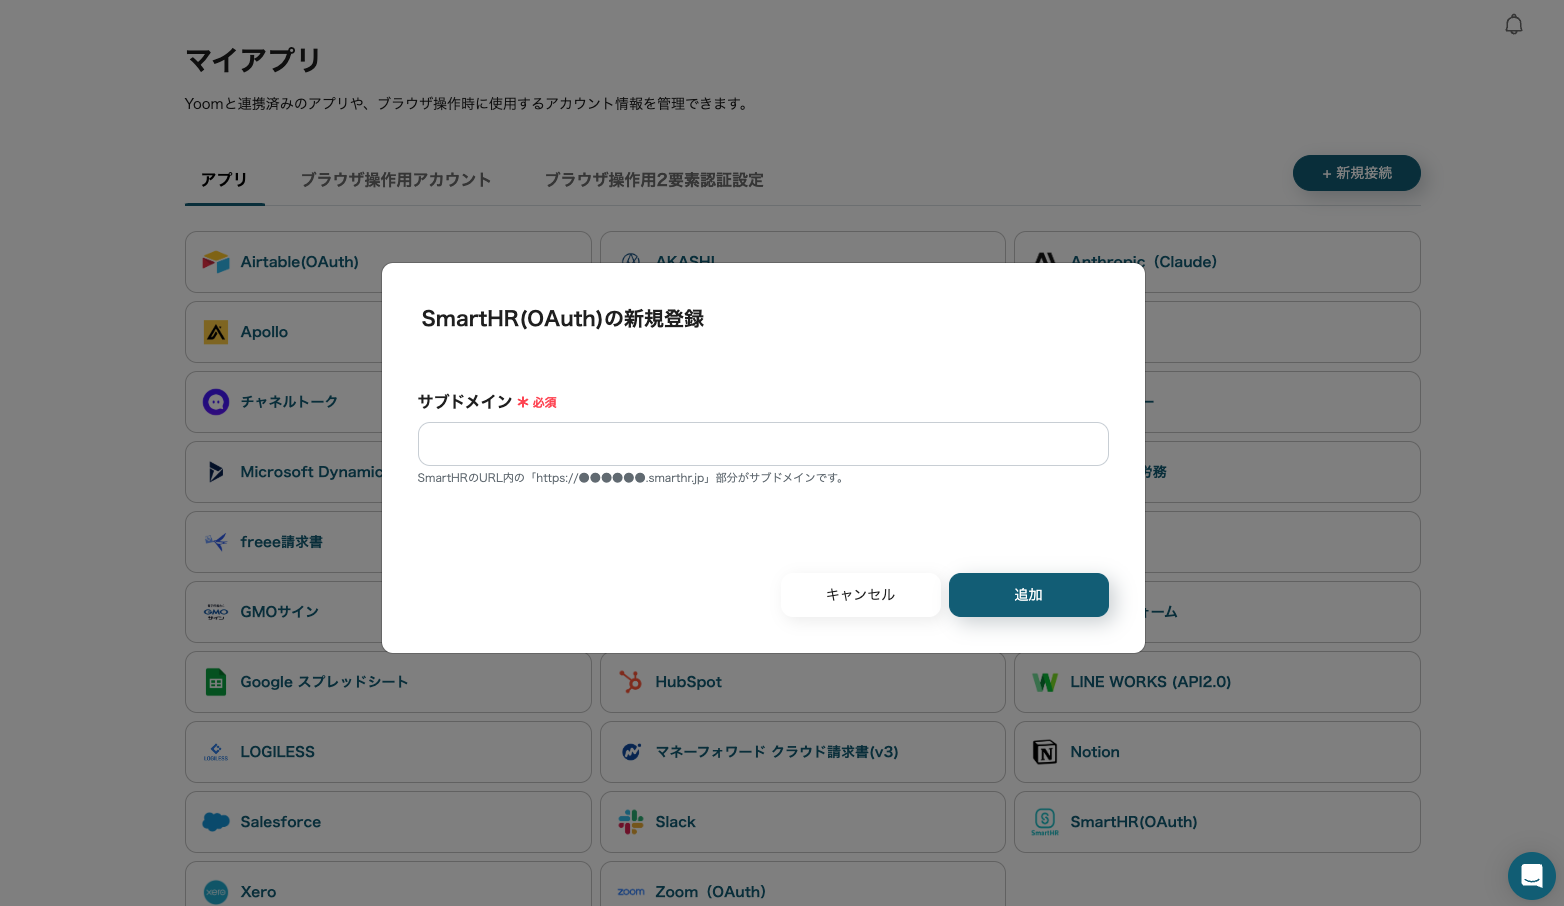Click the LOGILESS app icon
1564x906 pixels.
(x=216, y=752)
